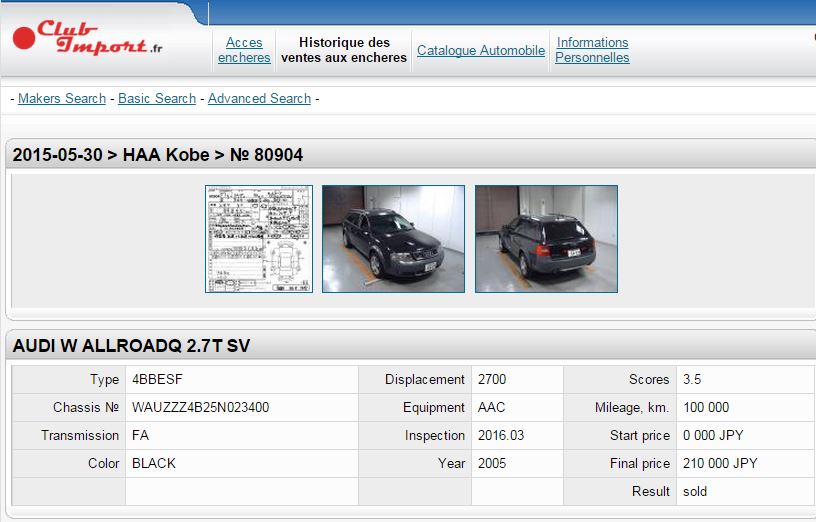Image resolution: width=816 pixels, height=522 pixels.
Task: Open the Basic Search link
Action: (x=157, y=98)
